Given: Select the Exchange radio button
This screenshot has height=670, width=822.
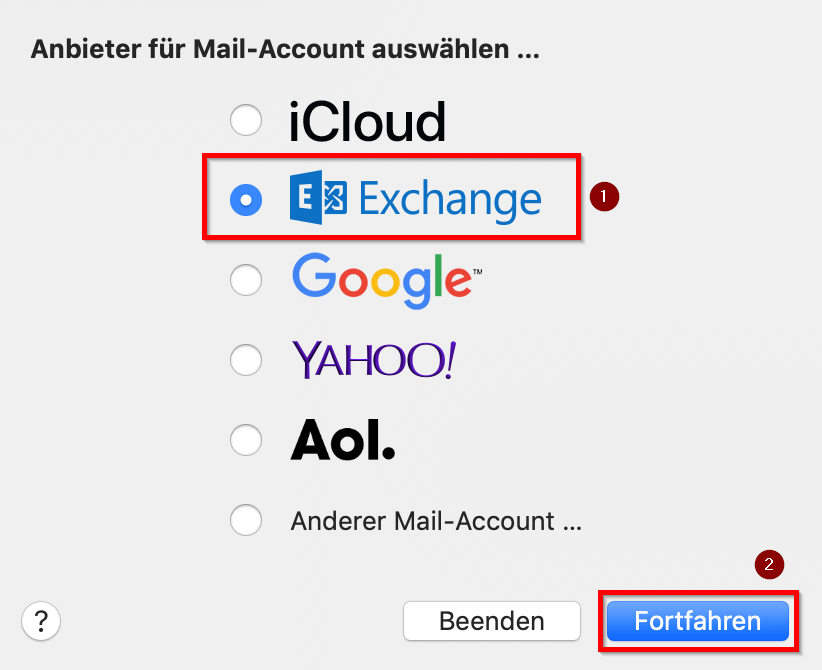Looking at the screenshot, I should coord(245,200).
